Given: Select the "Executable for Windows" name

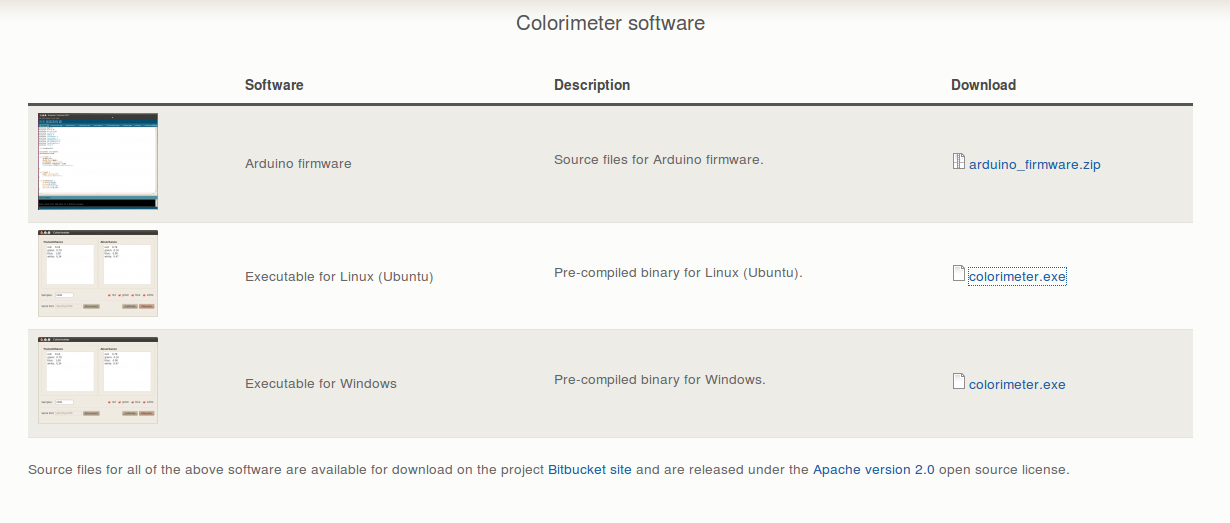Looking at the screenshot, I should click(321, 383).
